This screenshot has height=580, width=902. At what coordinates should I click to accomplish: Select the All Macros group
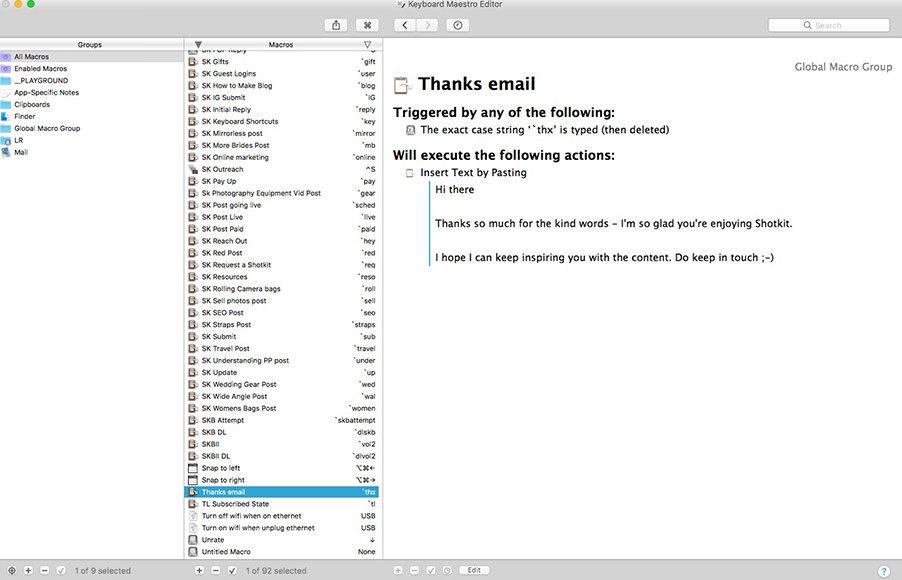(x=91, y=56)
